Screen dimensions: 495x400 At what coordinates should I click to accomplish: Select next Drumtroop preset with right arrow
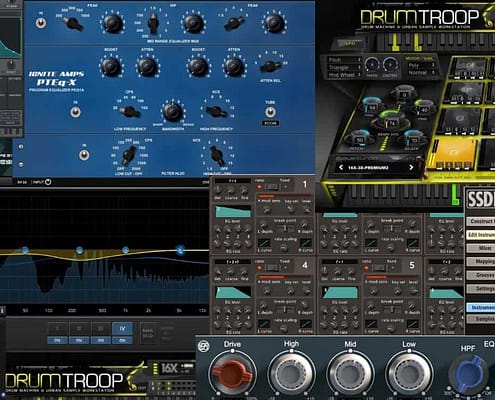[x=411, y=167]
